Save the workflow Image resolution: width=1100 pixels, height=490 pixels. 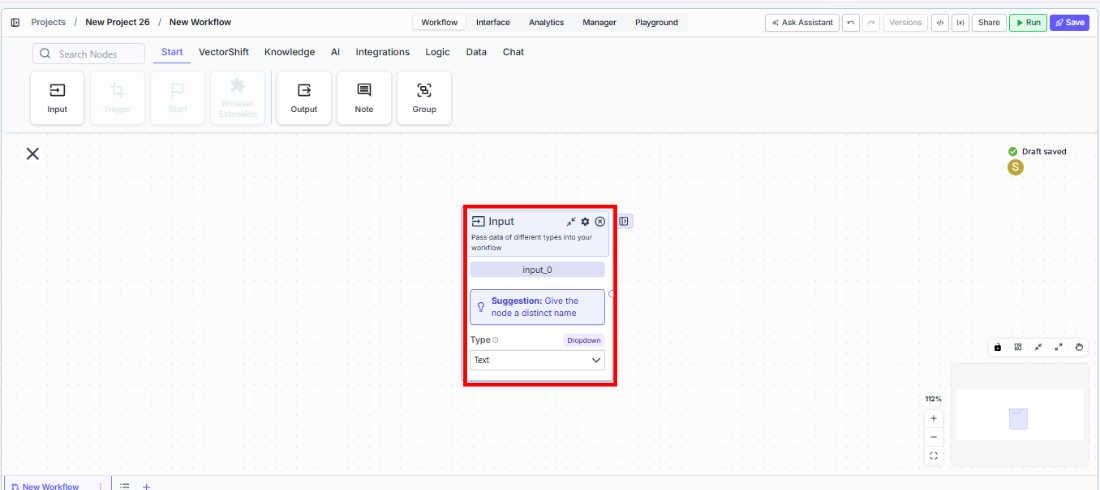coord(1069,22)
